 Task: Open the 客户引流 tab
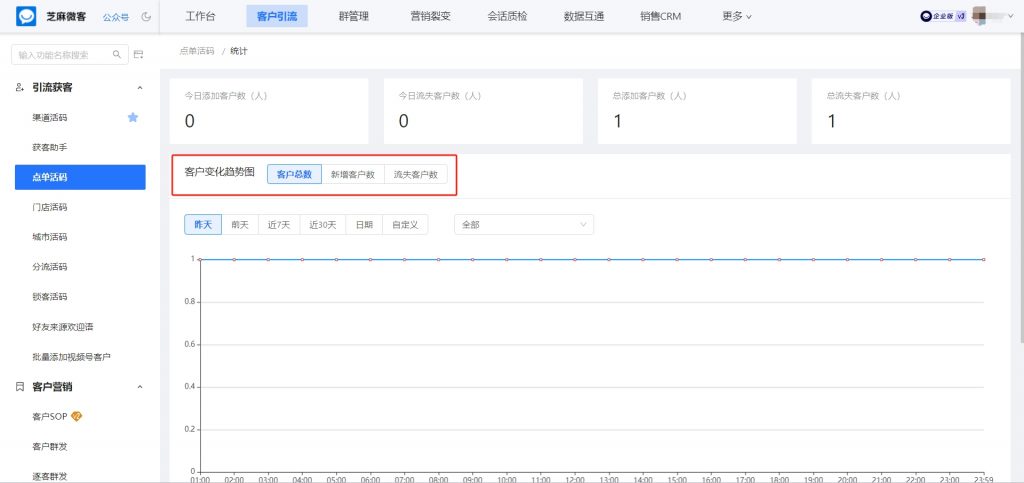point(277,16)
